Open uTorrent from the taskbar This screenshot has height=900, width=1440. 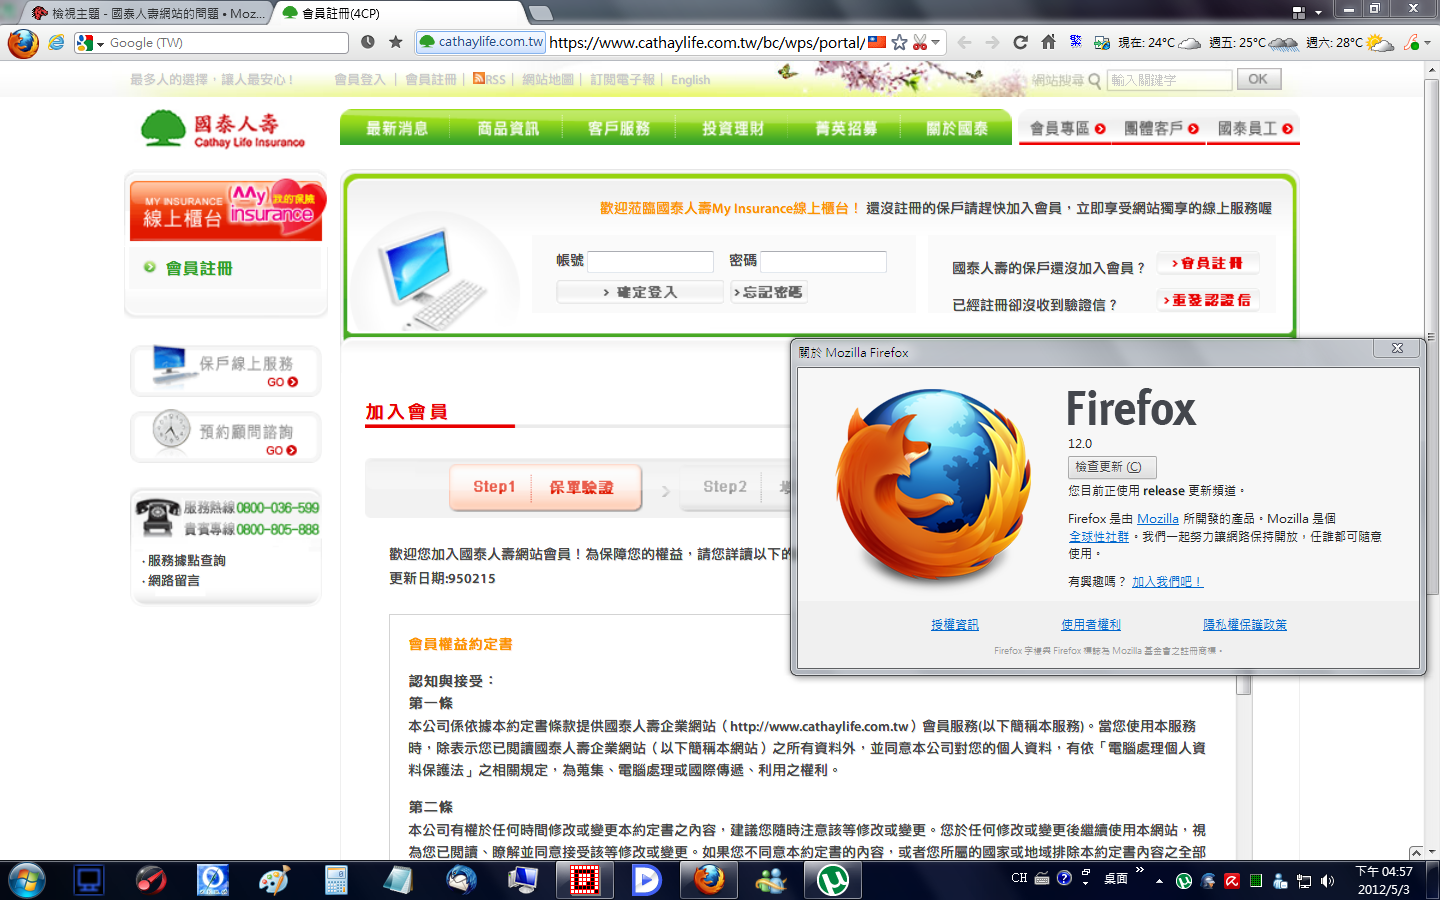click(833, 880)
